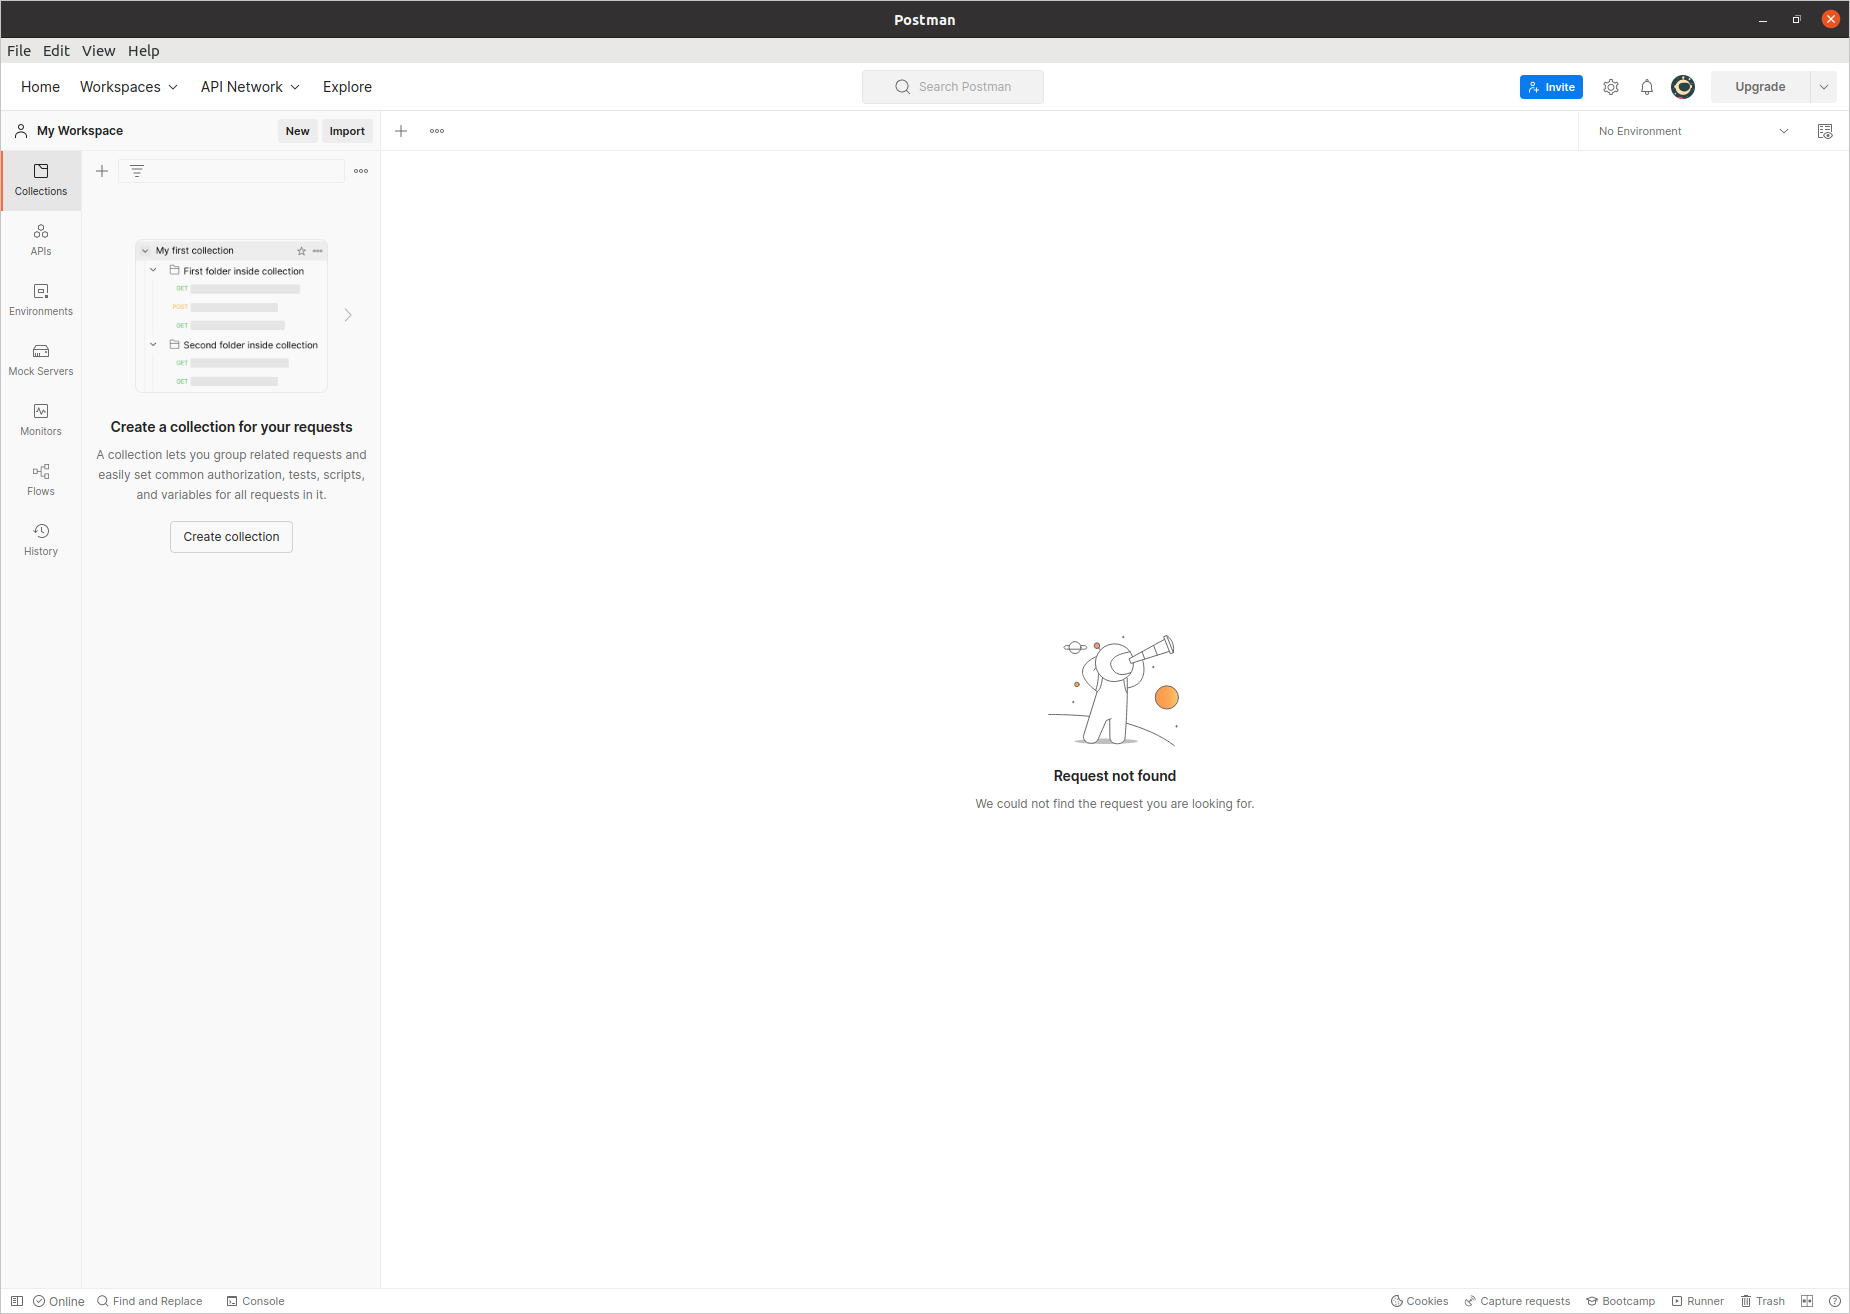Open the Mock Servers sidebar panel

click(x=40, y=359)
